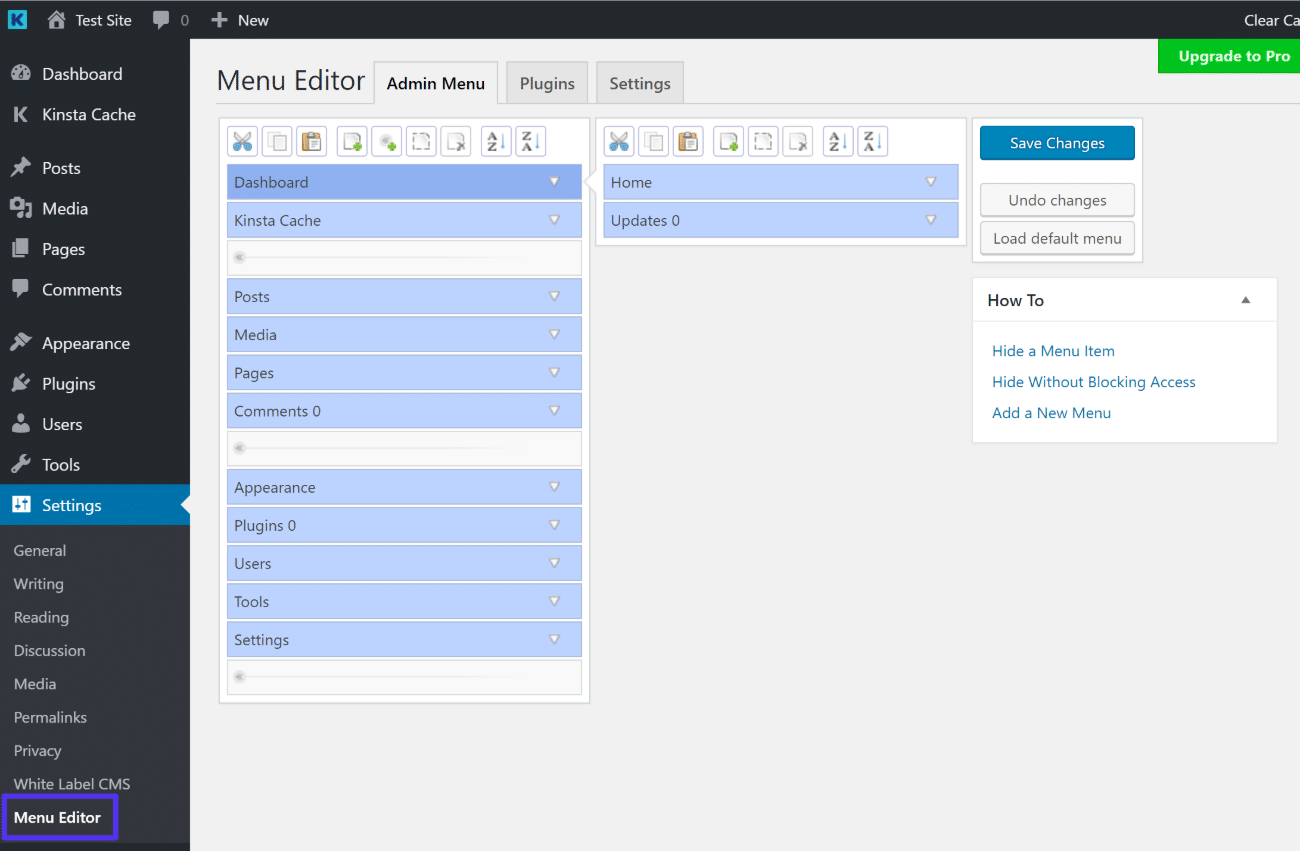Create a new menu item
Viewport: 1300px width, 851px height.
[351, 141]
